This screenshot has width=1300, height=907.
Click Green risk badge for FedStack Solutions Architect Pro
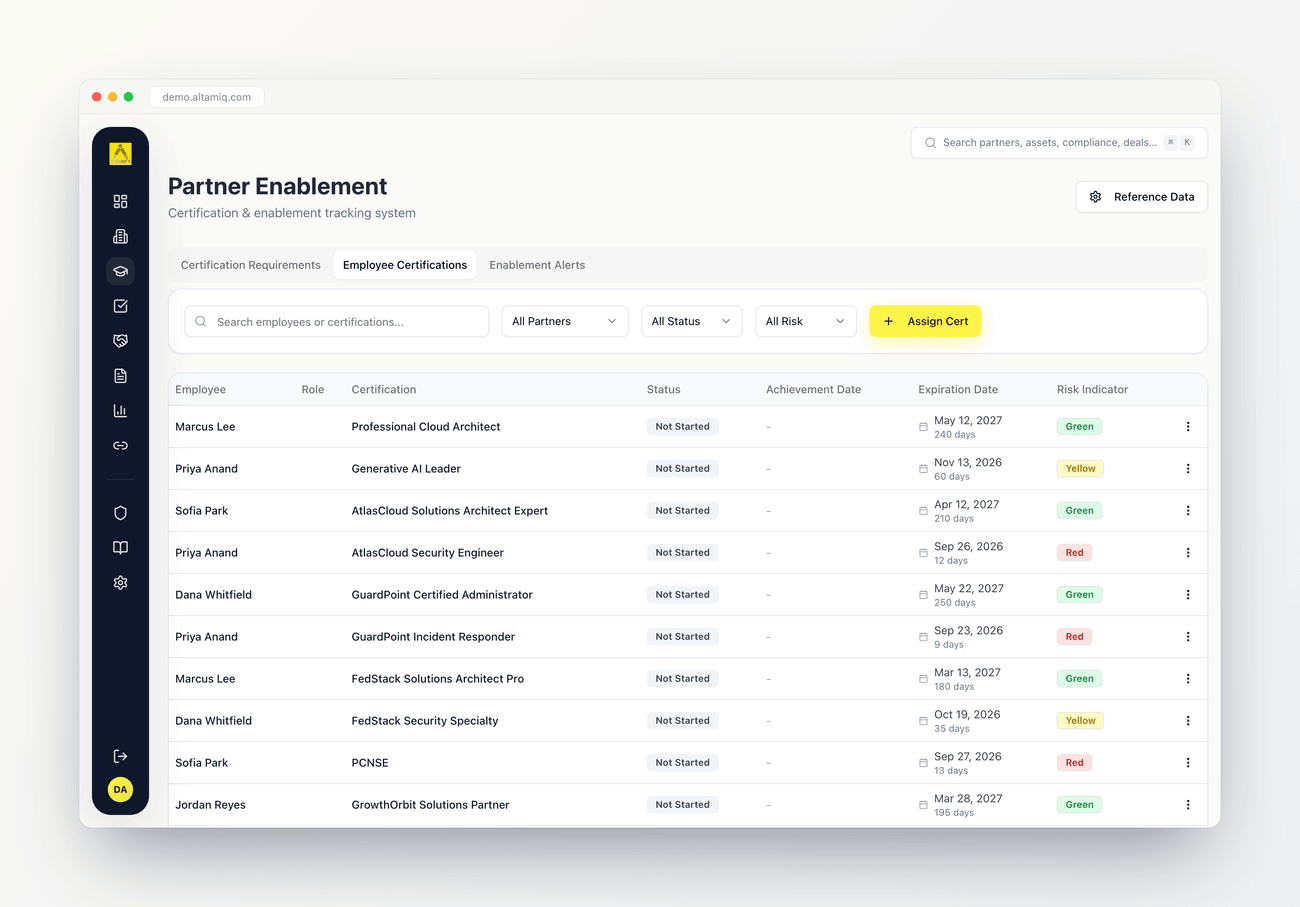coord(1079,679)
